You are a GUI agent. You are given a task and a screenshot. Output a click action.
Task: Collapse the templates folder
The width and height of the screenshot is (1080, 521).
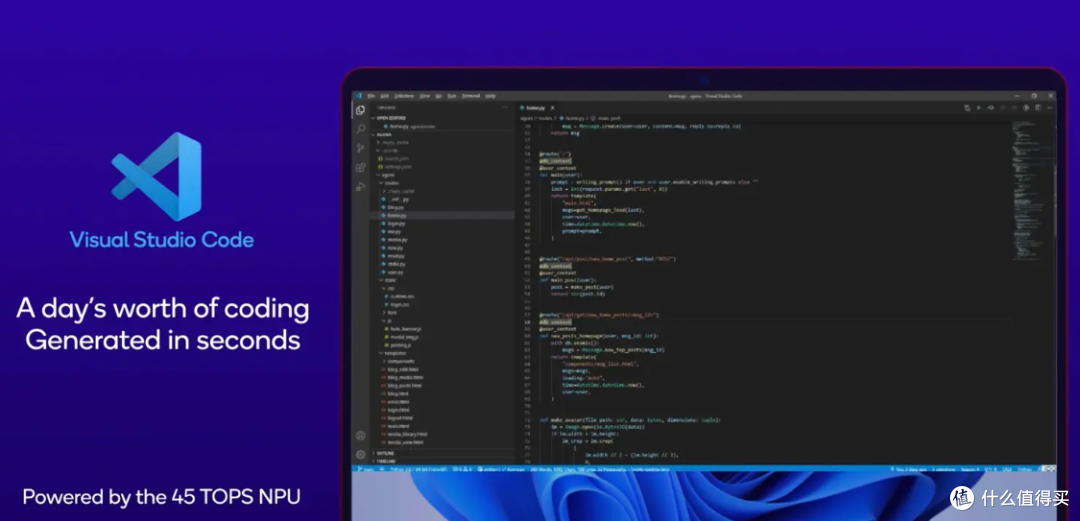coord(395,353)
